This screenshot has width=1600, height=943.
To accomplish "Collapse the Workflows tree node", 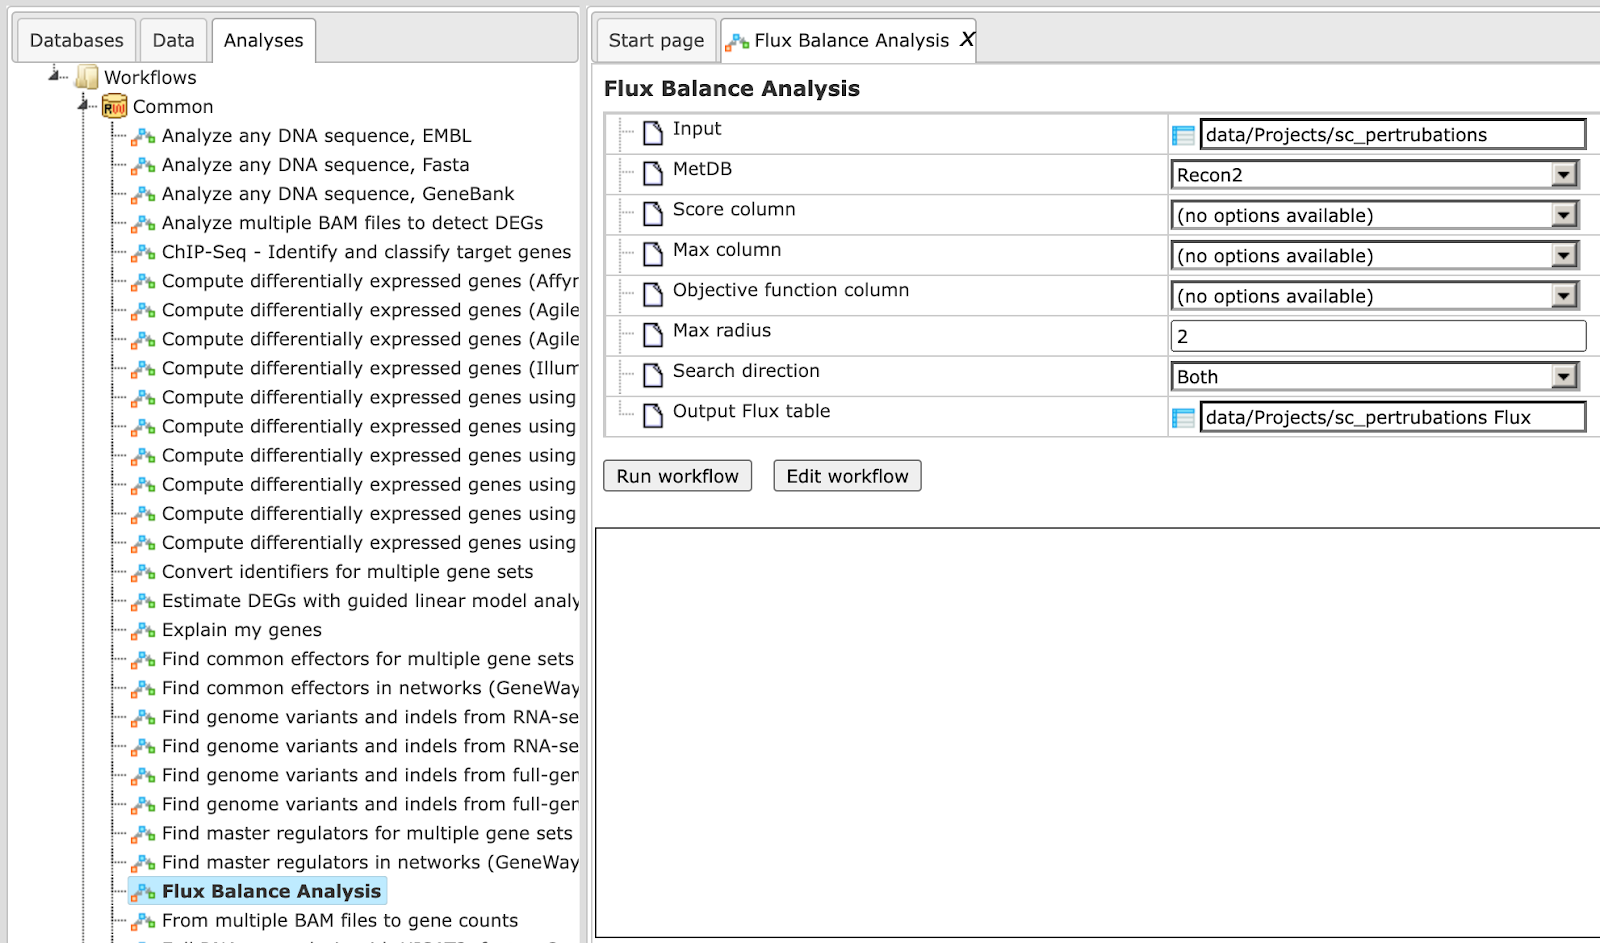I will click(x=54, y=75).
